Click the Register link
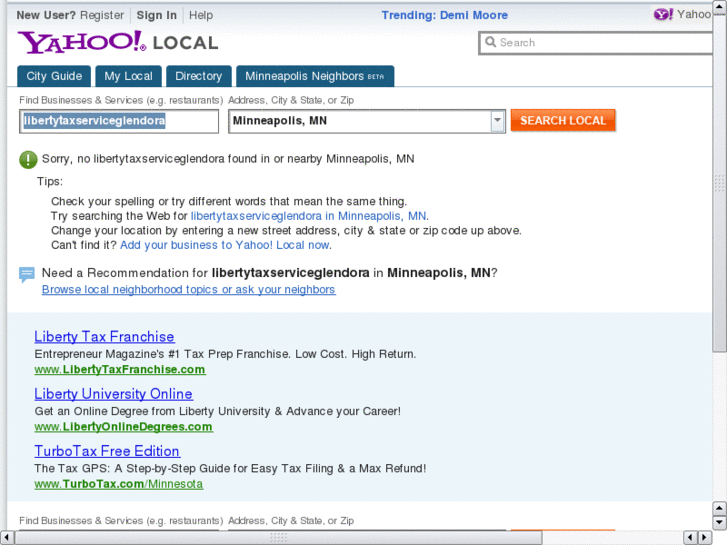The height and width of the screenshot is (545, 727). pyautogui.click(x=102, y=15)
